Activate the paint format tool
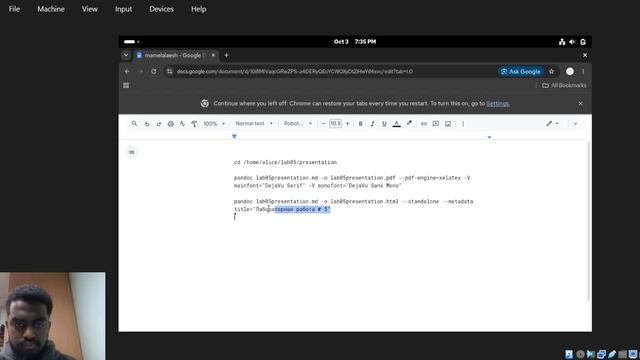The width and height of the screenshot is (640, 360). pyautogui.click(x=194, y=124)
